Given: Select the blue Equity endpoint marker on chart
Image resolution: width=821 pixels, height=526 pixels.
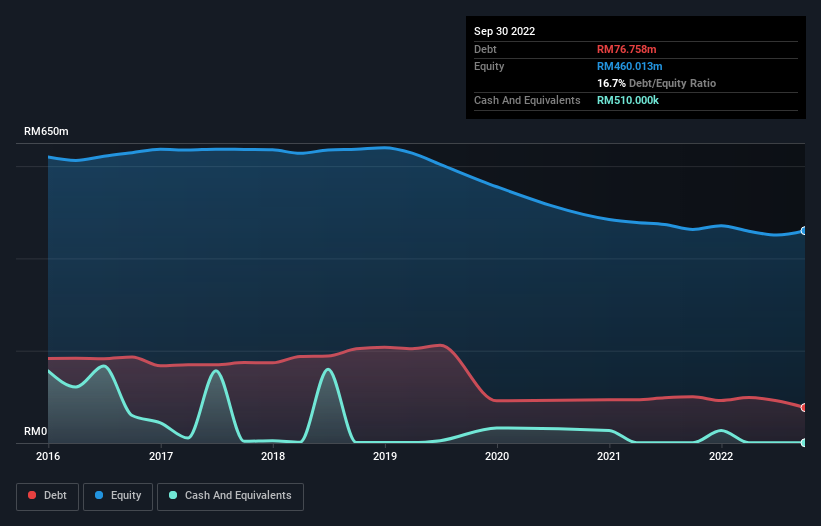Looking at the screenshot, I should click(x=804, y=231).
